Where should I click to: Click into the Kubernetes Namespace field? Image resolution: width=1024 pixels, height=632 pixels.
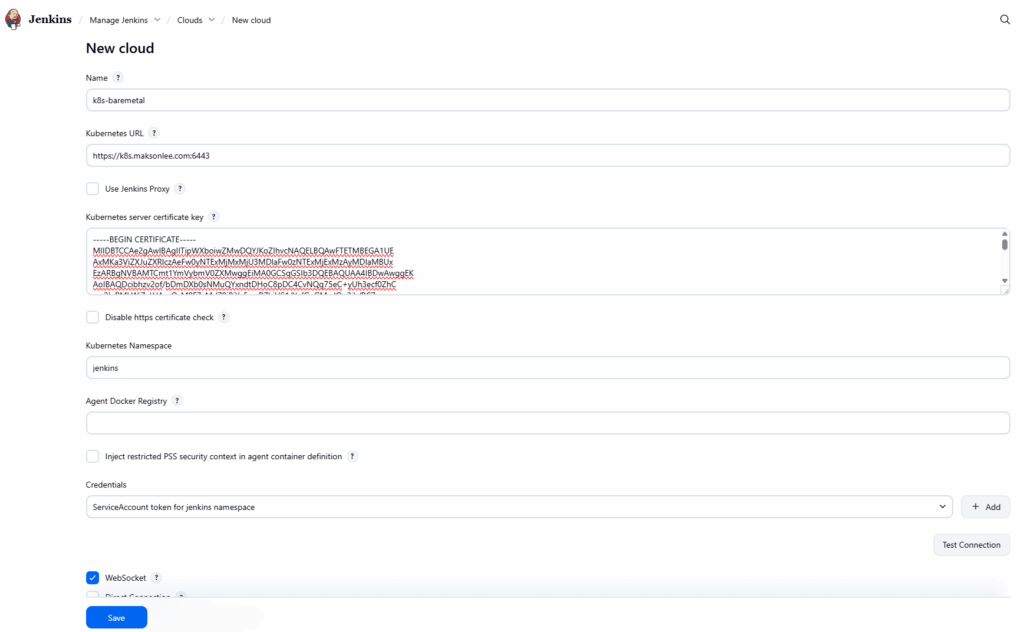[547, 368]
